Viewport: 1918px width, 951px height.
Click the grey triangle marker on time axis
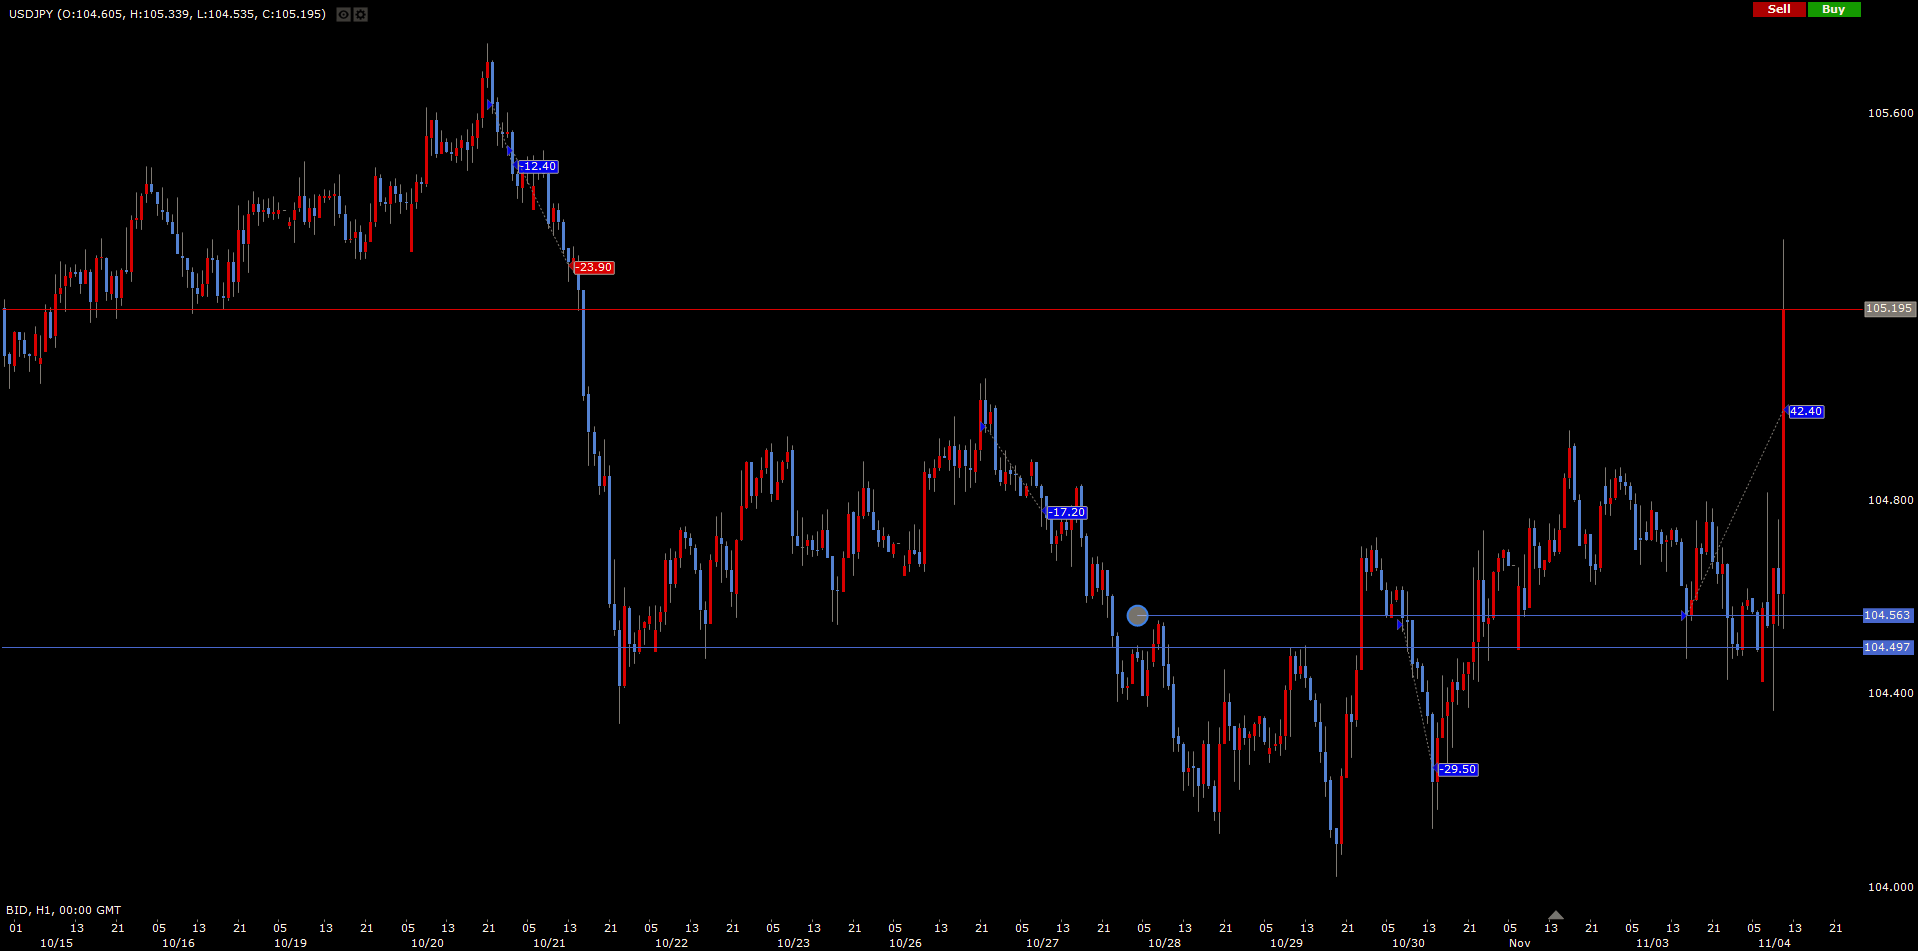tap(1555, 915)
